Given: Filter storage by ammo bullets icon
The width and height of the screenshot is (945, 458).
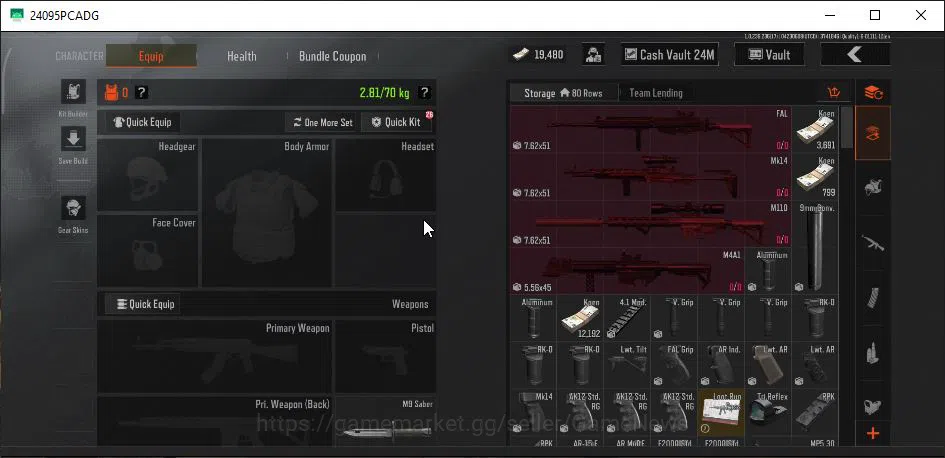Looking at the screenshot, I should click(x=873, y=353).
